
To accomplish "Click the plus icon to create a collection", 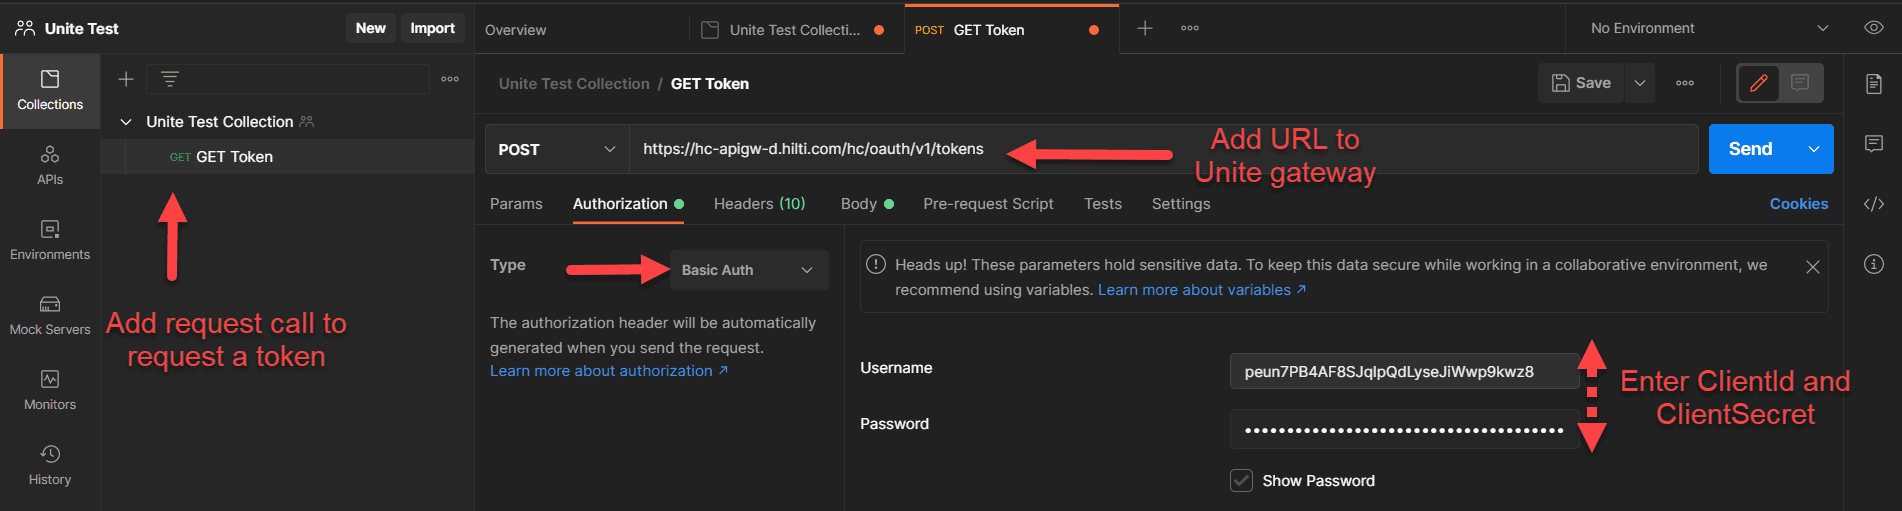I will [x=126, y=79].
